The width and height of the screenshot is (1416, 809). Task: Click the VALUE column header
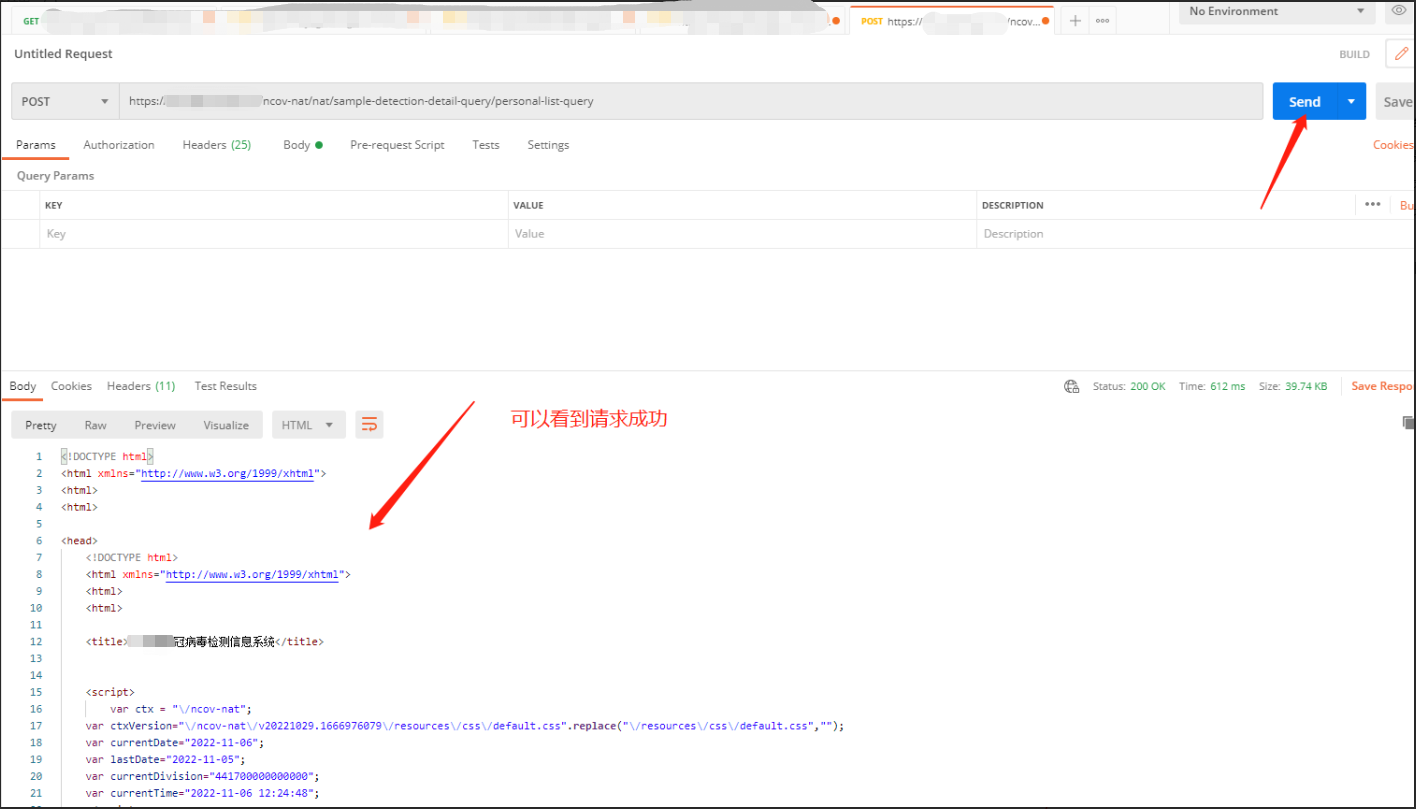coord(528,205)
